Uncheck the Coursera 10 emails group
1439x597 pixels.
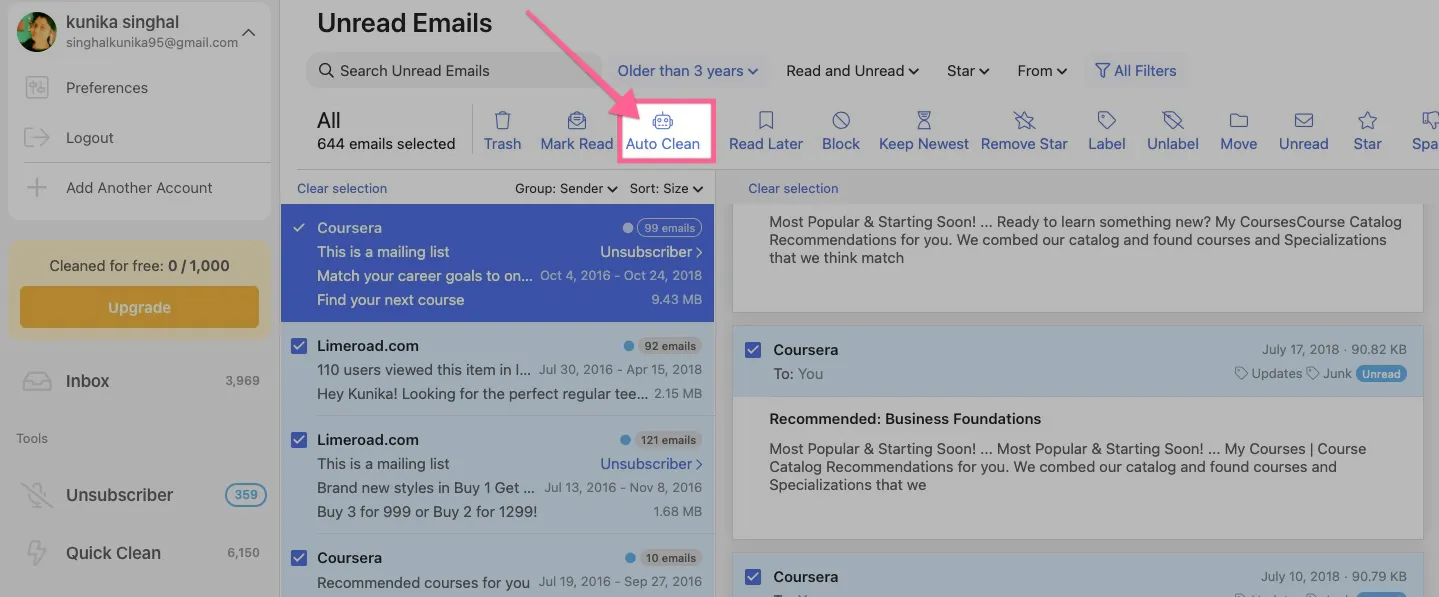299,558
